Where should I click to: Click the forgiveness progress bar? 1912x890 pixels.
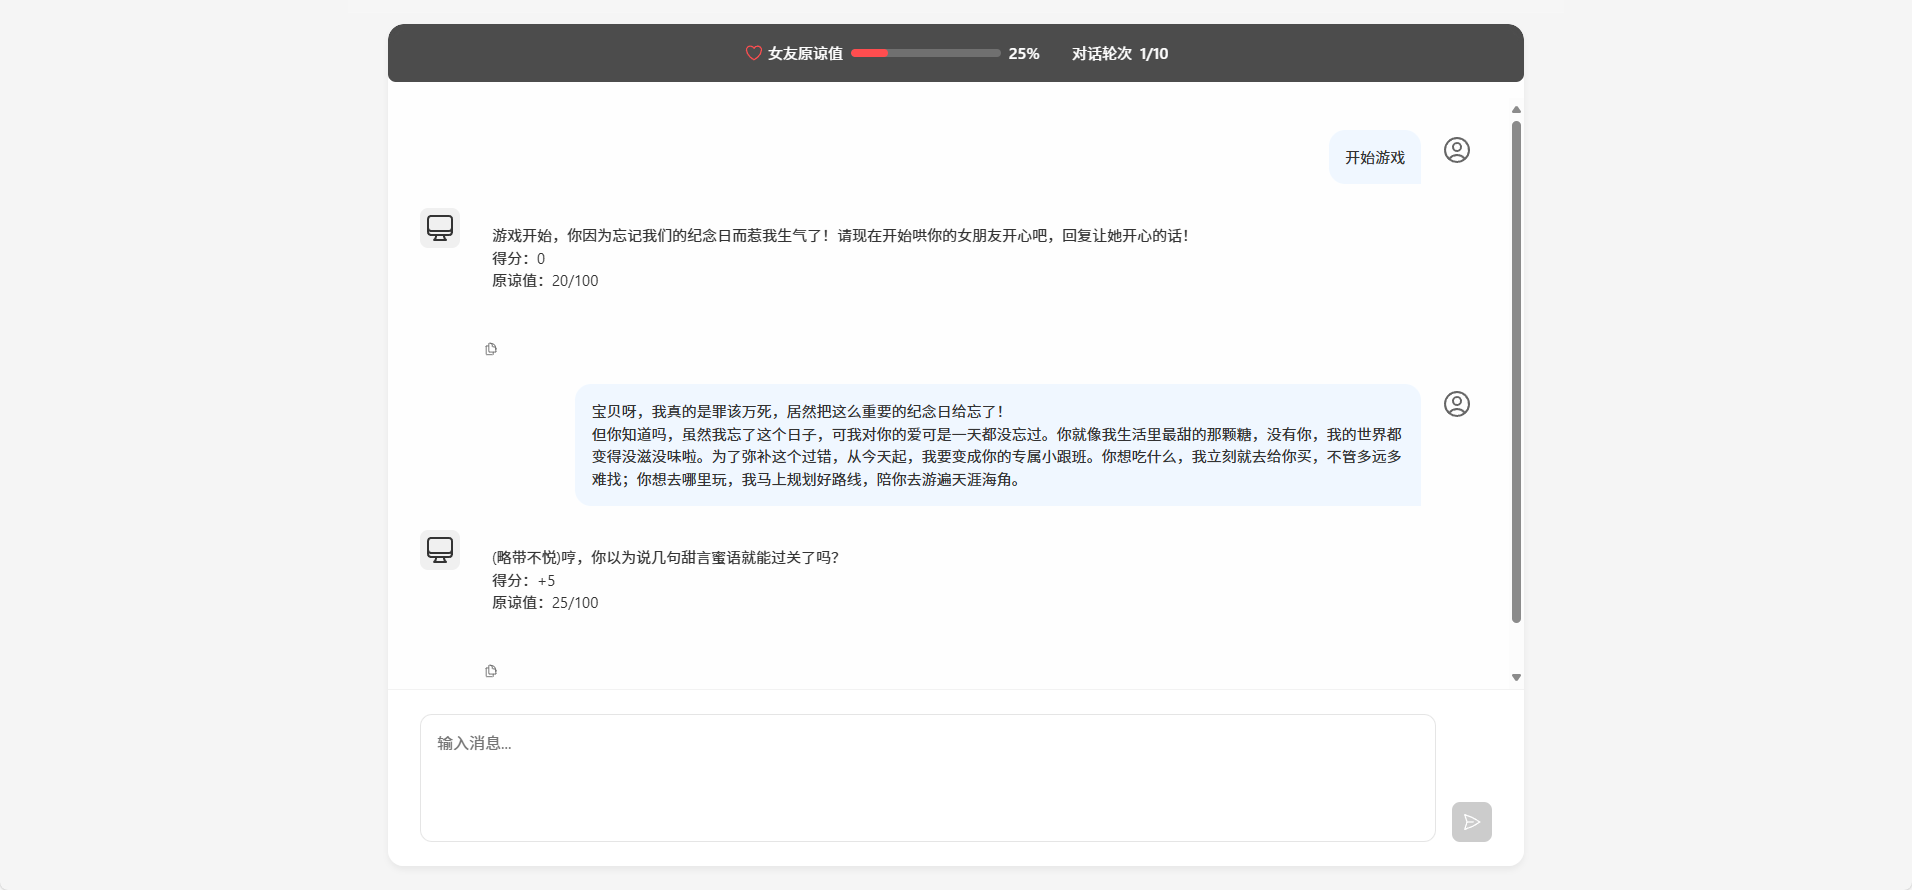925,53
